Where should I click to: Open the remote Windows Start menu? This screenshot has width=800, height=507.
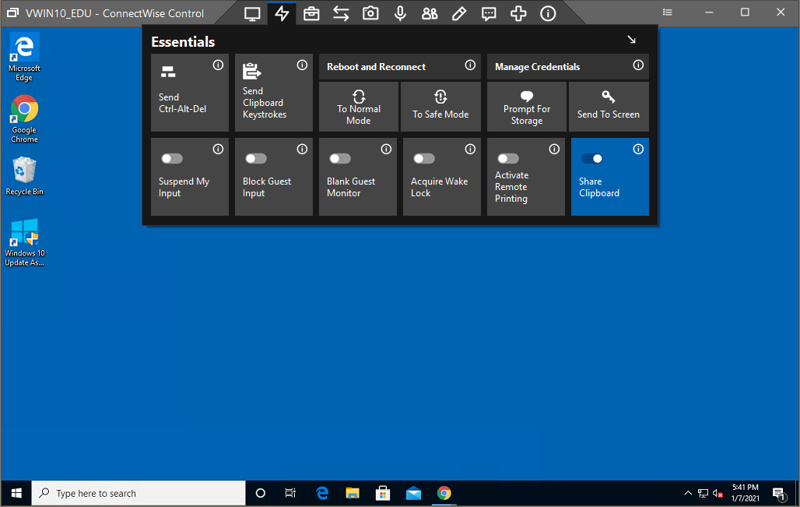tap(16, 493)
